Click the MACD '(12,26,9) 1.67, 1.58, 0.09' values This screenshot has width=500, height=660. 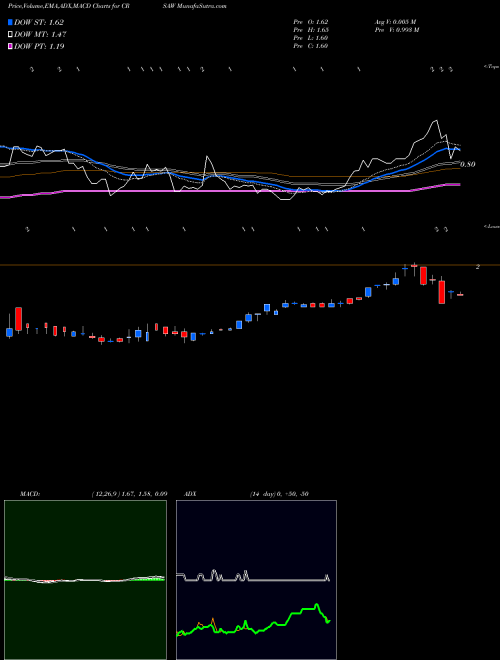coord(129,494)
